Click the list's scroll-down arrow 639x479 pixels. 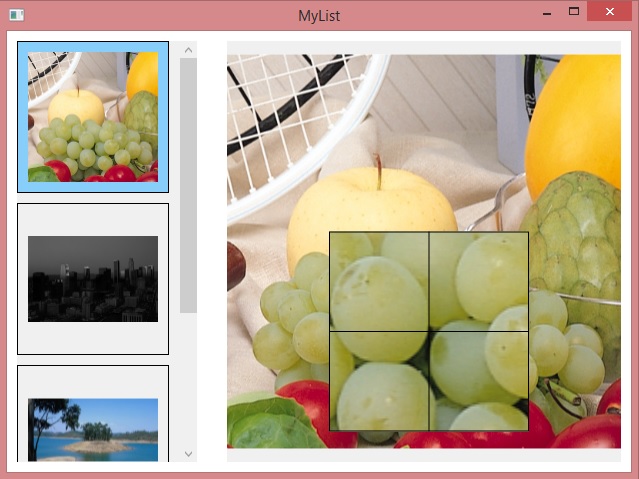click(188, 454)
